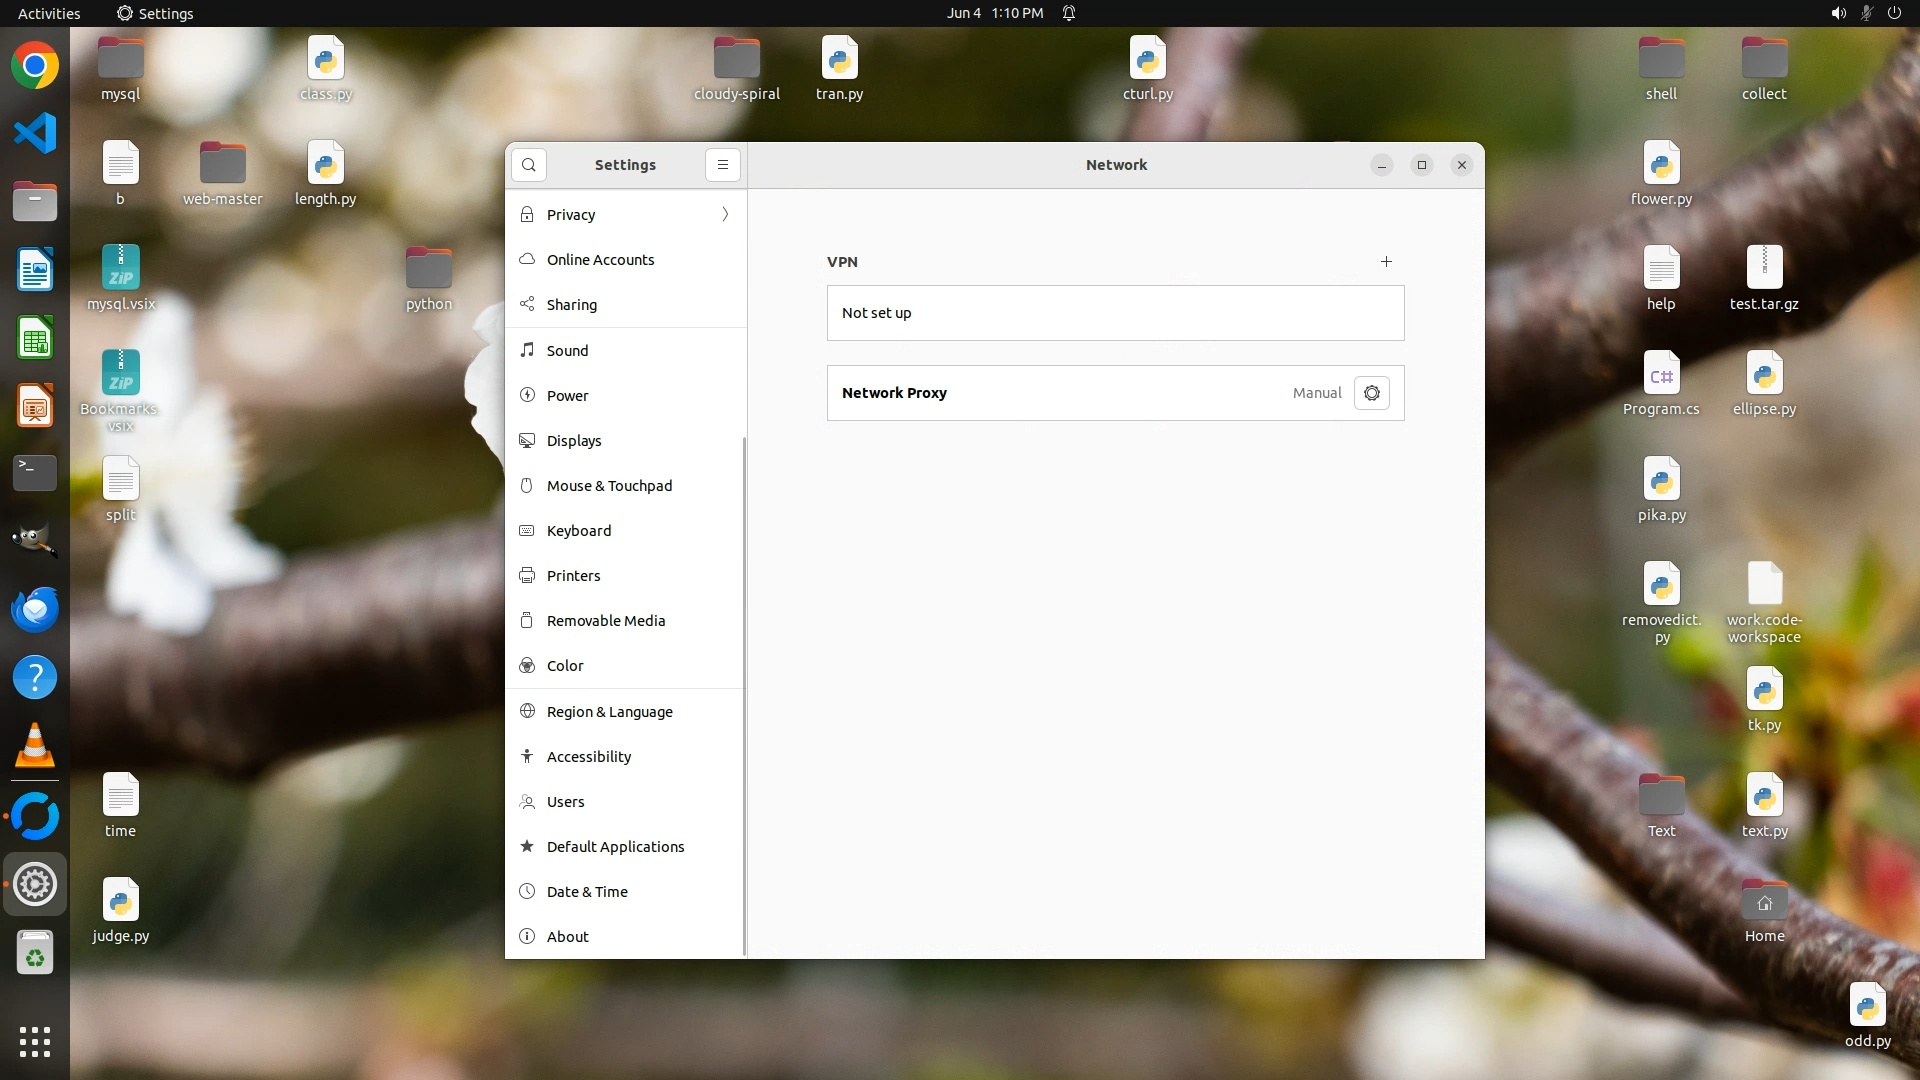
Task: Click the Not set up VPN row
Action: tap(1115, 313)
